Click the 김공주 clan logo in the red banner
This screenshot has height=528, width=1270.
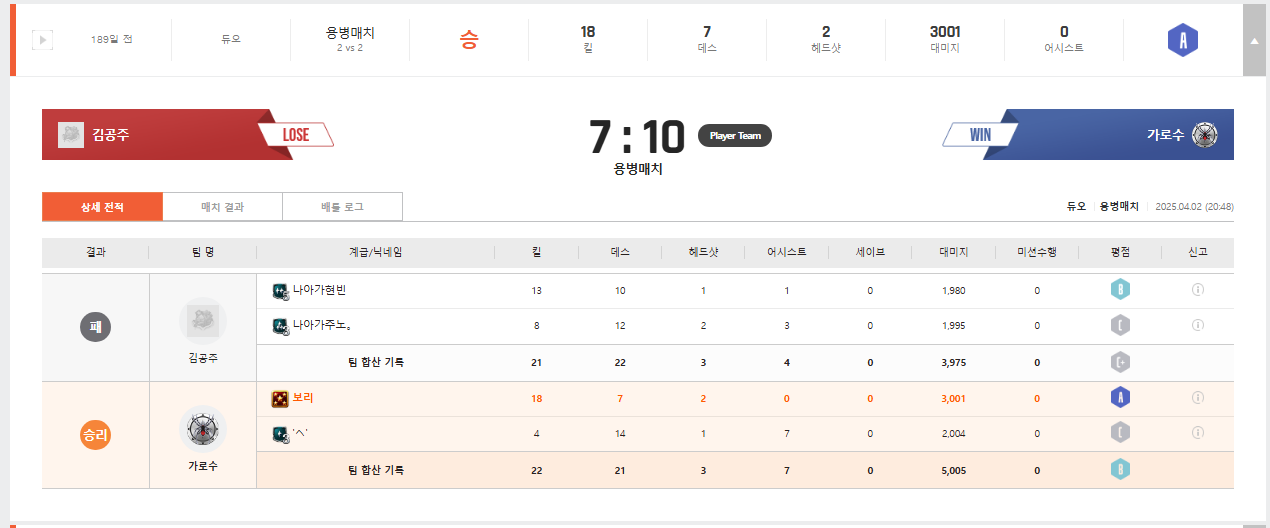point(70,135)
